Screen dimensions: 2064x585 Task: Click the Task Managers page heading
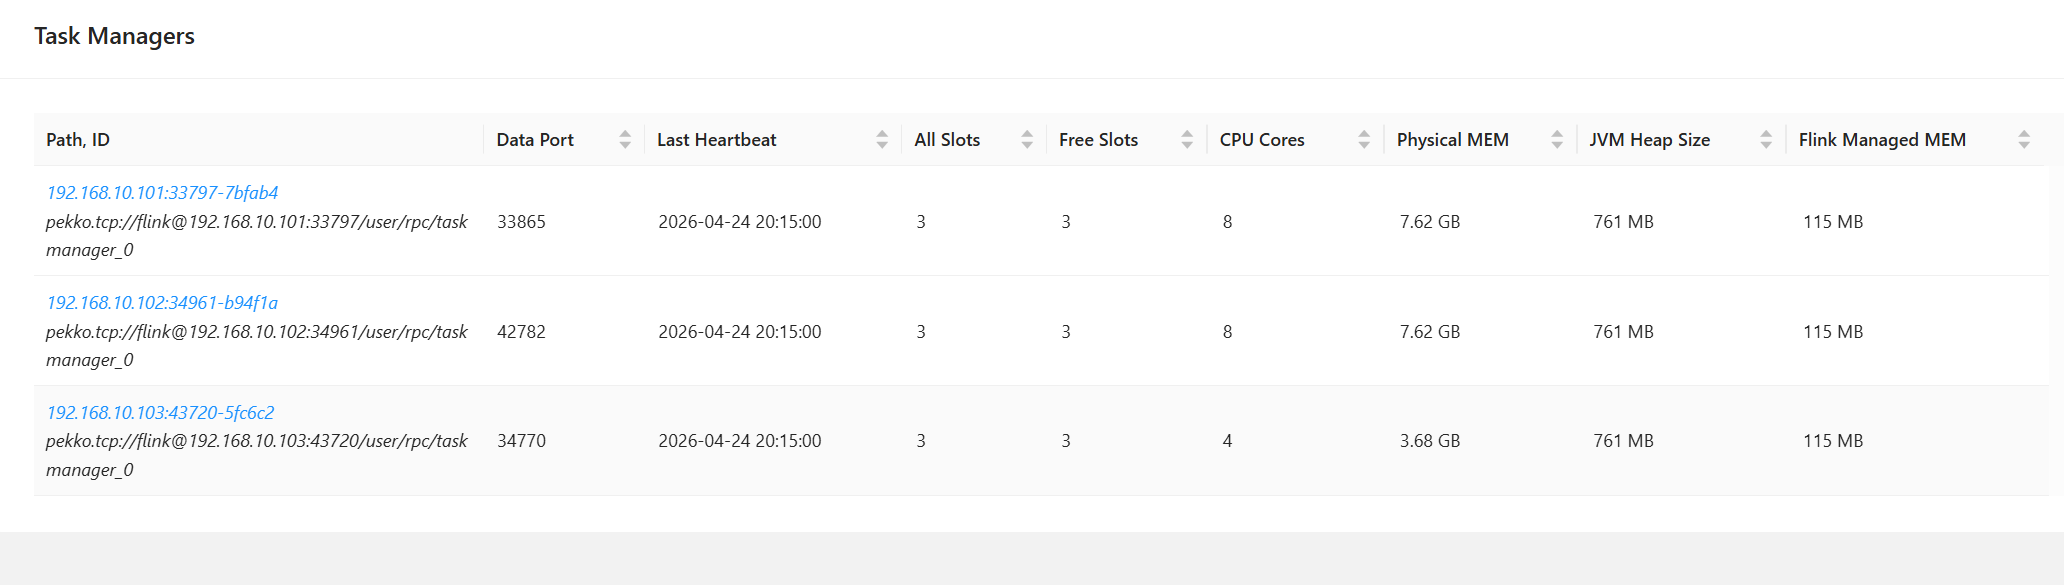[114, 36]
